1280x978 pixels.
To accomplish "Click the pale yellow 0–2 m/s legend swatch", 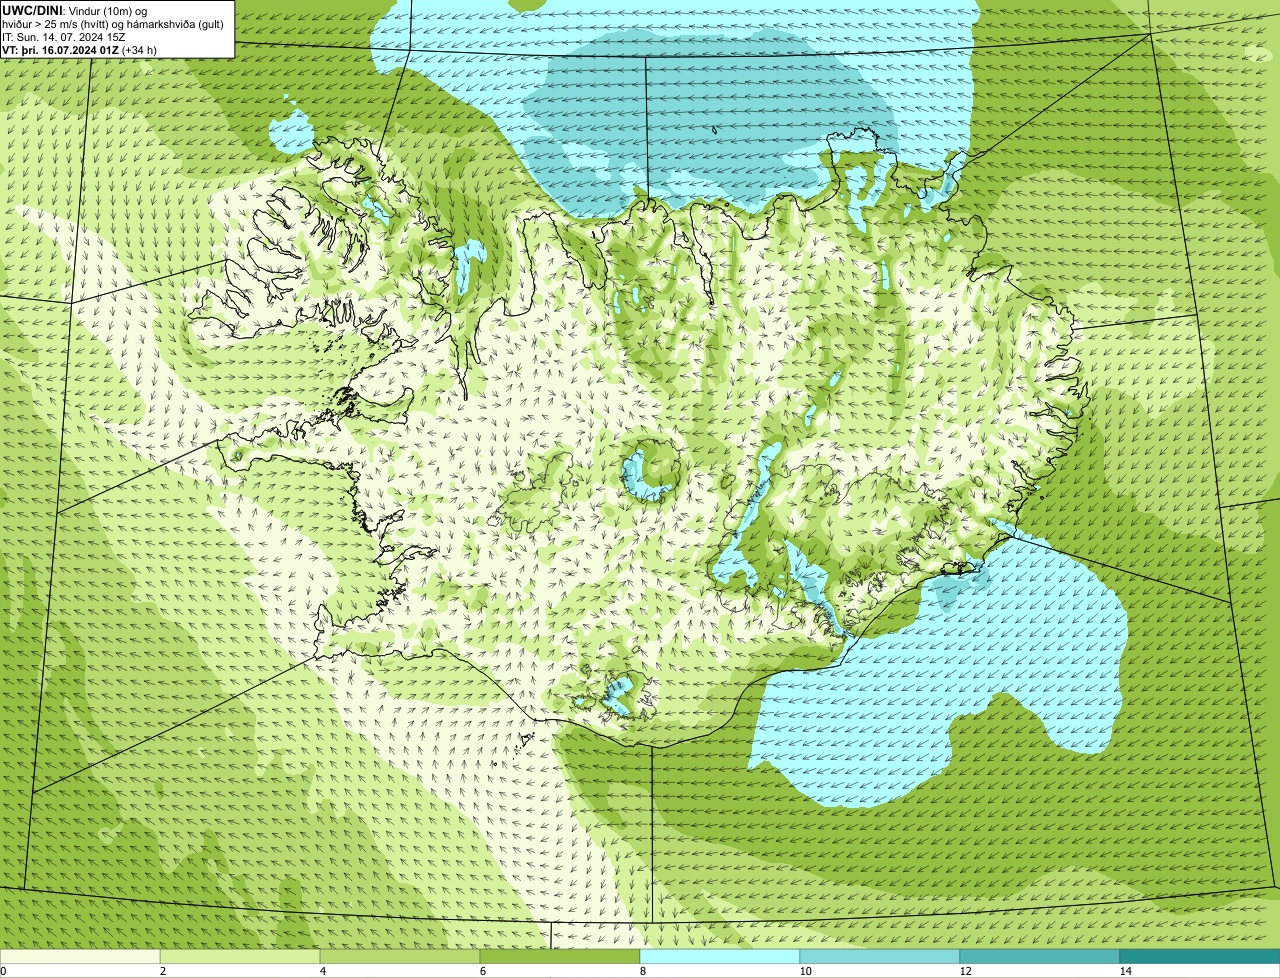I will pos(80,957).
